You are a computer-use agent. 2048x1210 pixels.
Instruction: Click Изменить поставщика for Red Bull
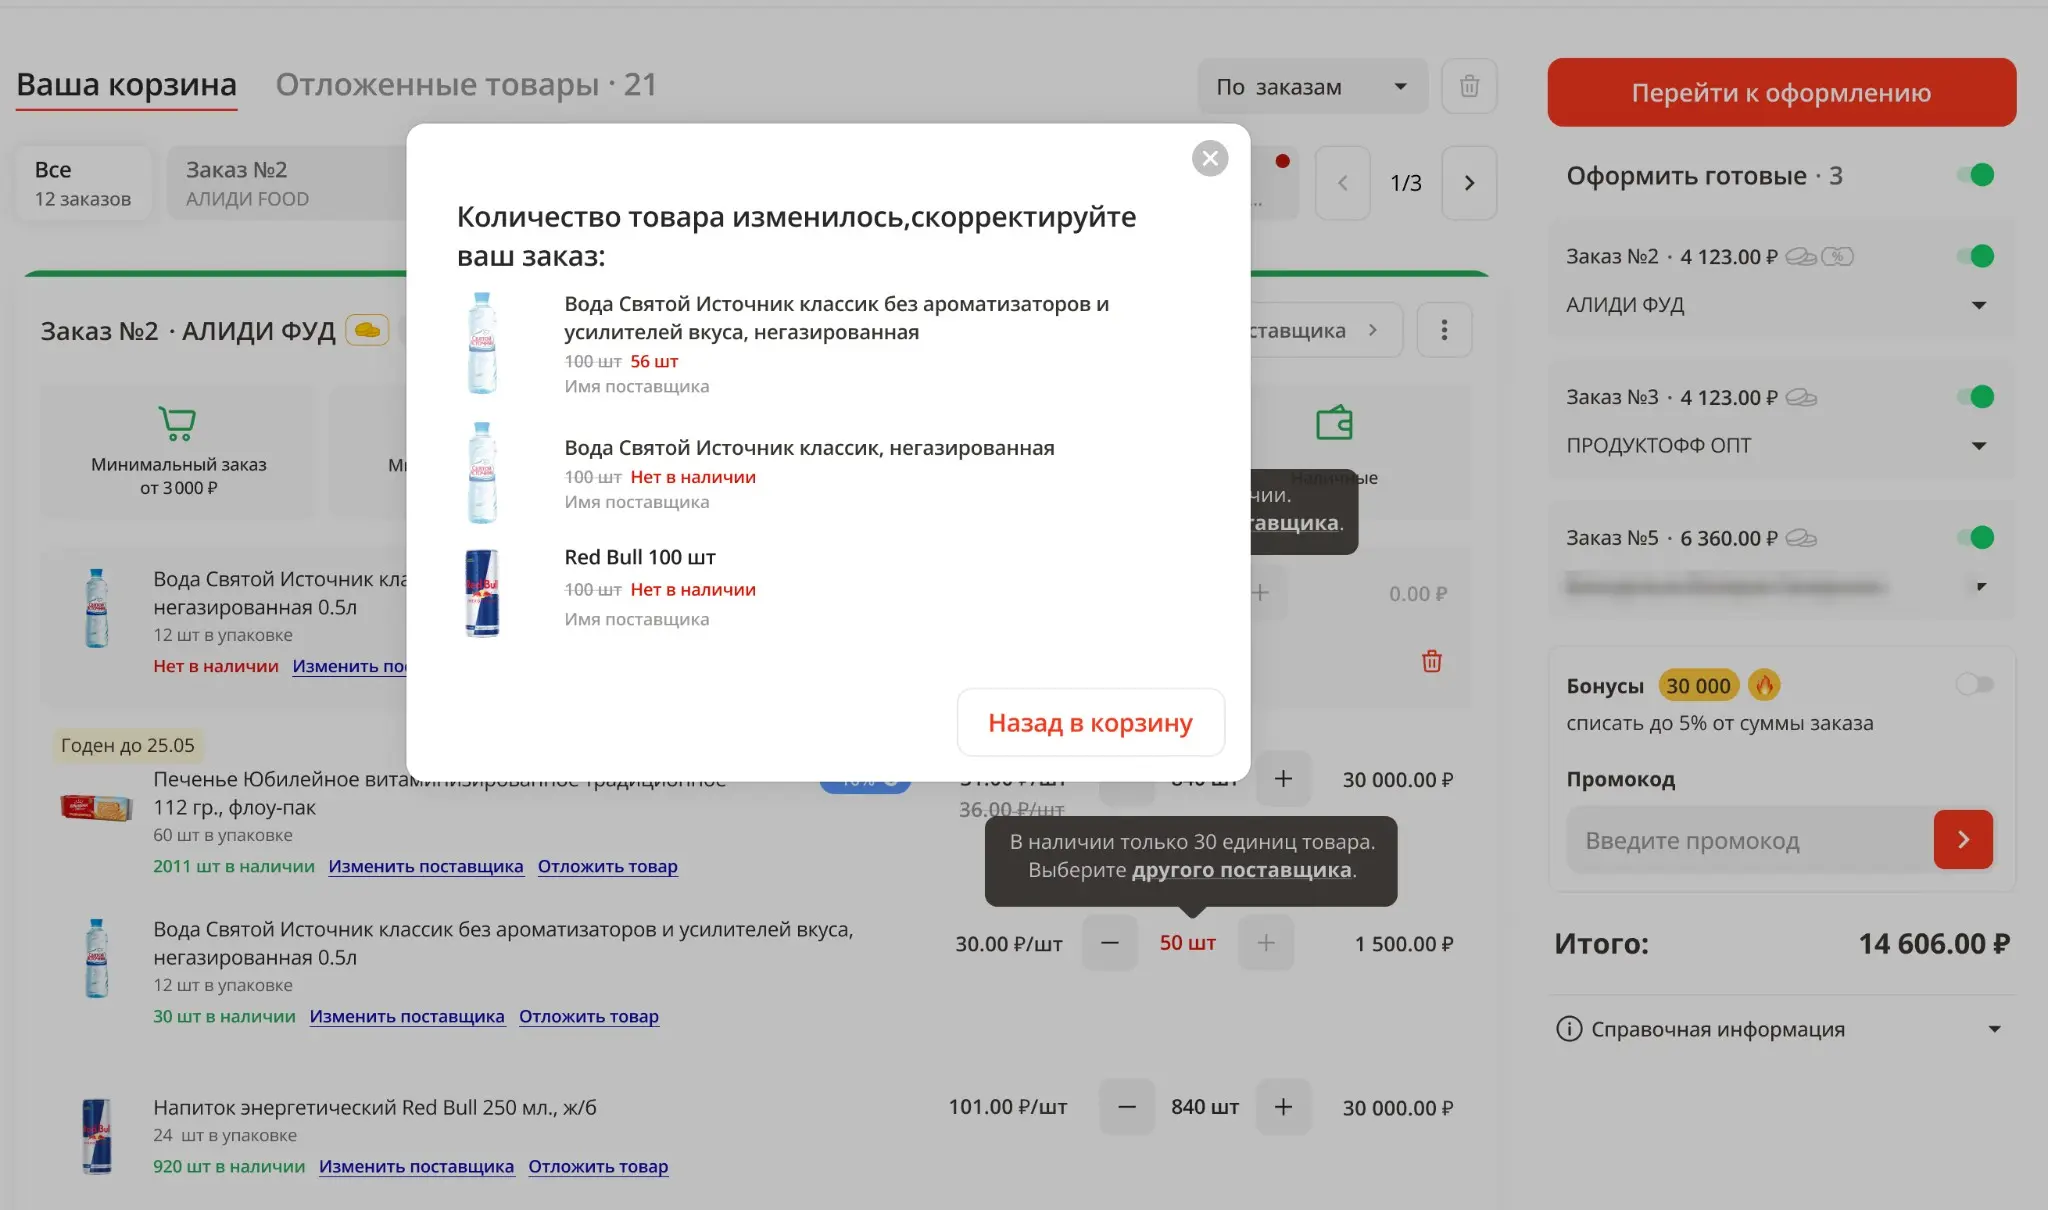(416, 1166)
